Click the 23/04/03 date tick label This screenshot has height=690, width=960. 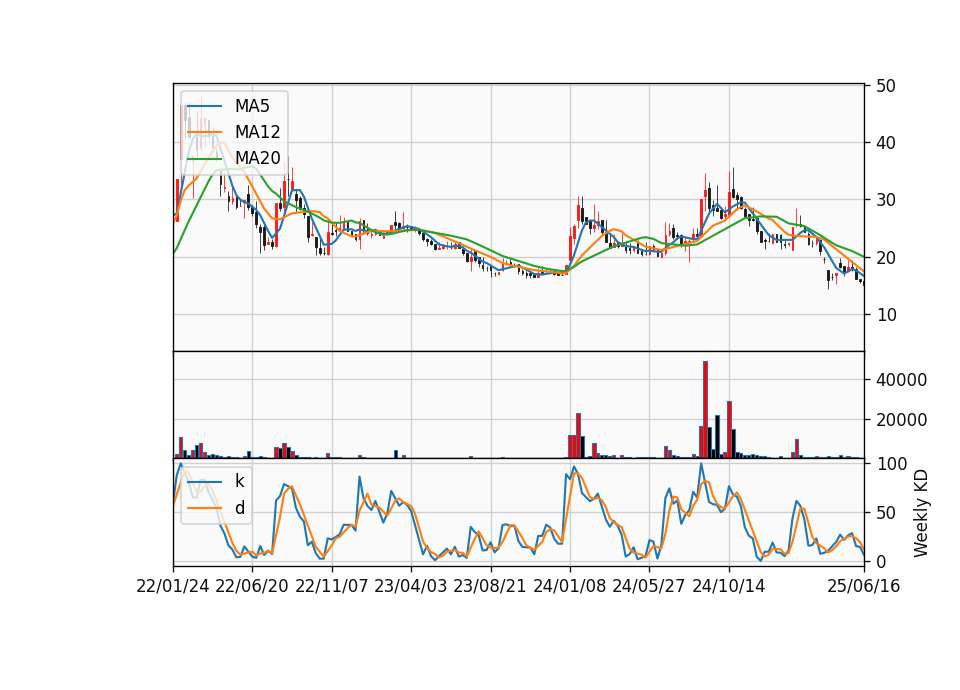tap(411, 586)
